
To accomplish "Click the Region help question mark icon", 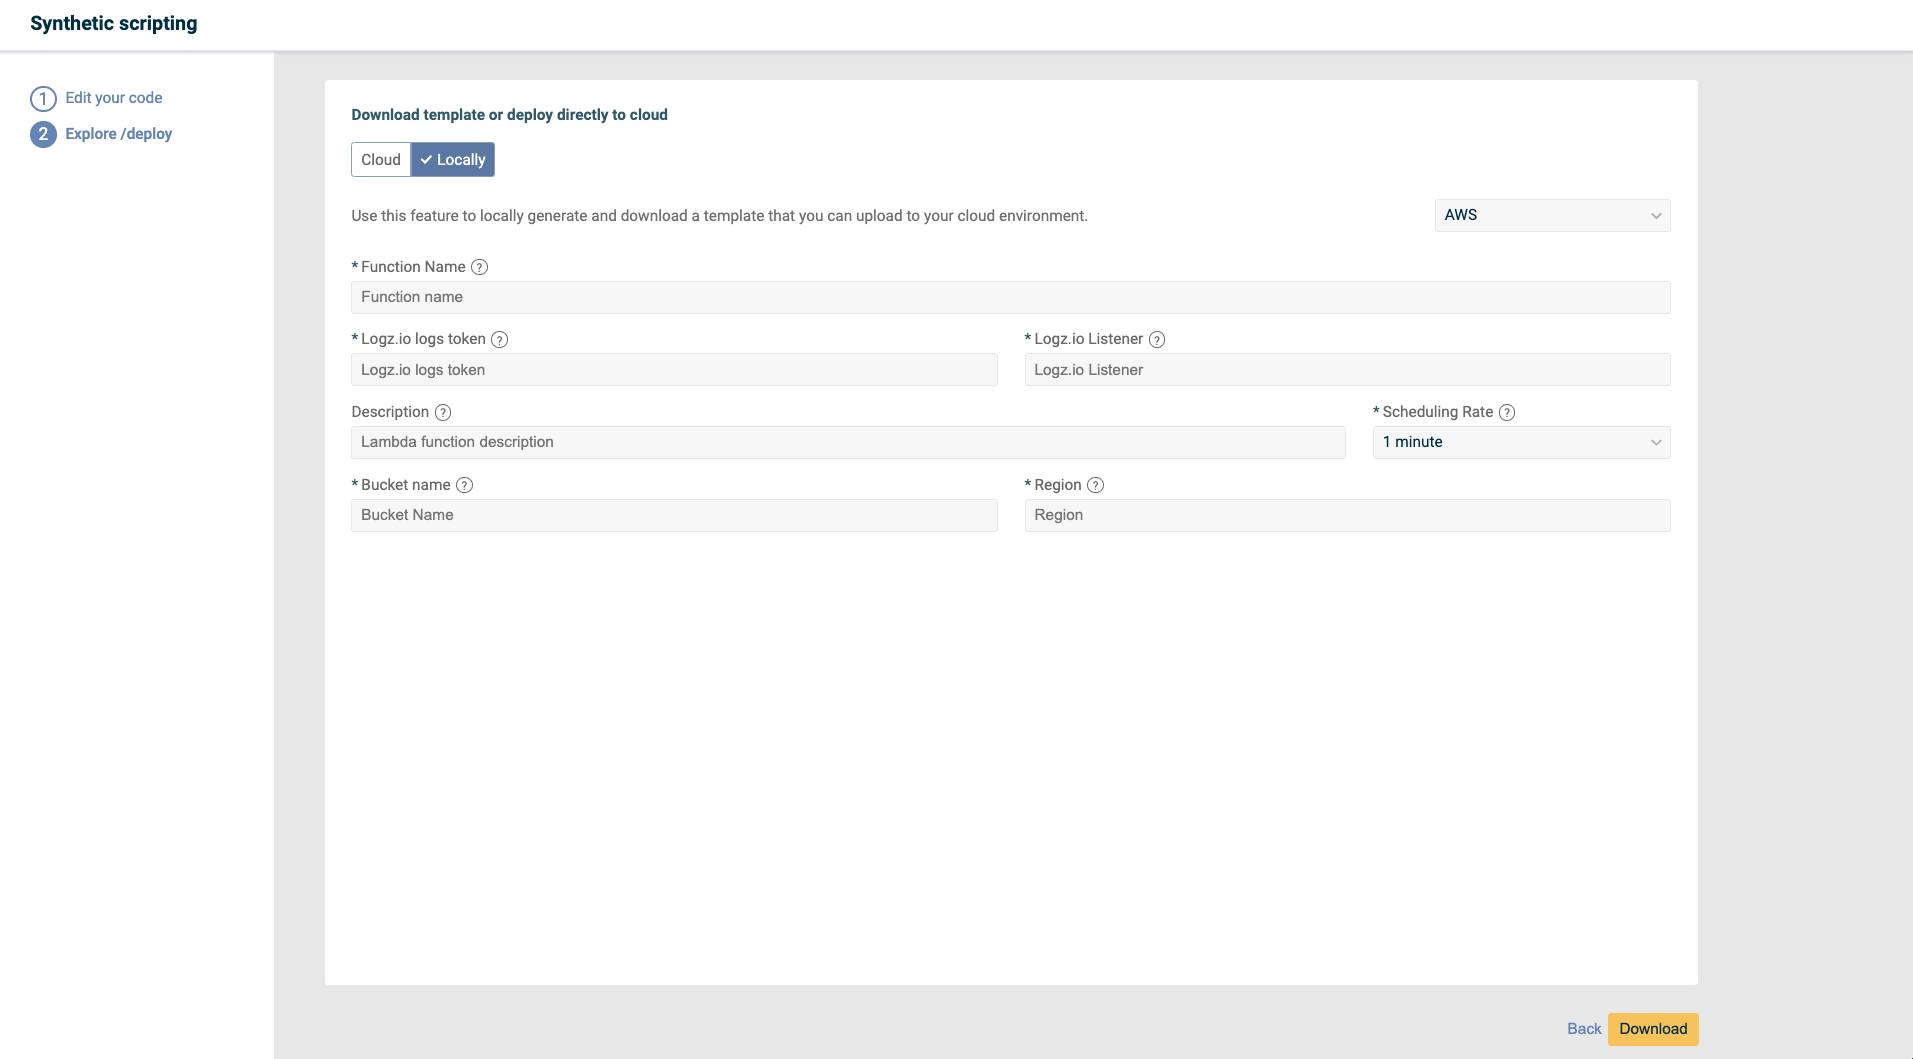I will coord(1095,485).
